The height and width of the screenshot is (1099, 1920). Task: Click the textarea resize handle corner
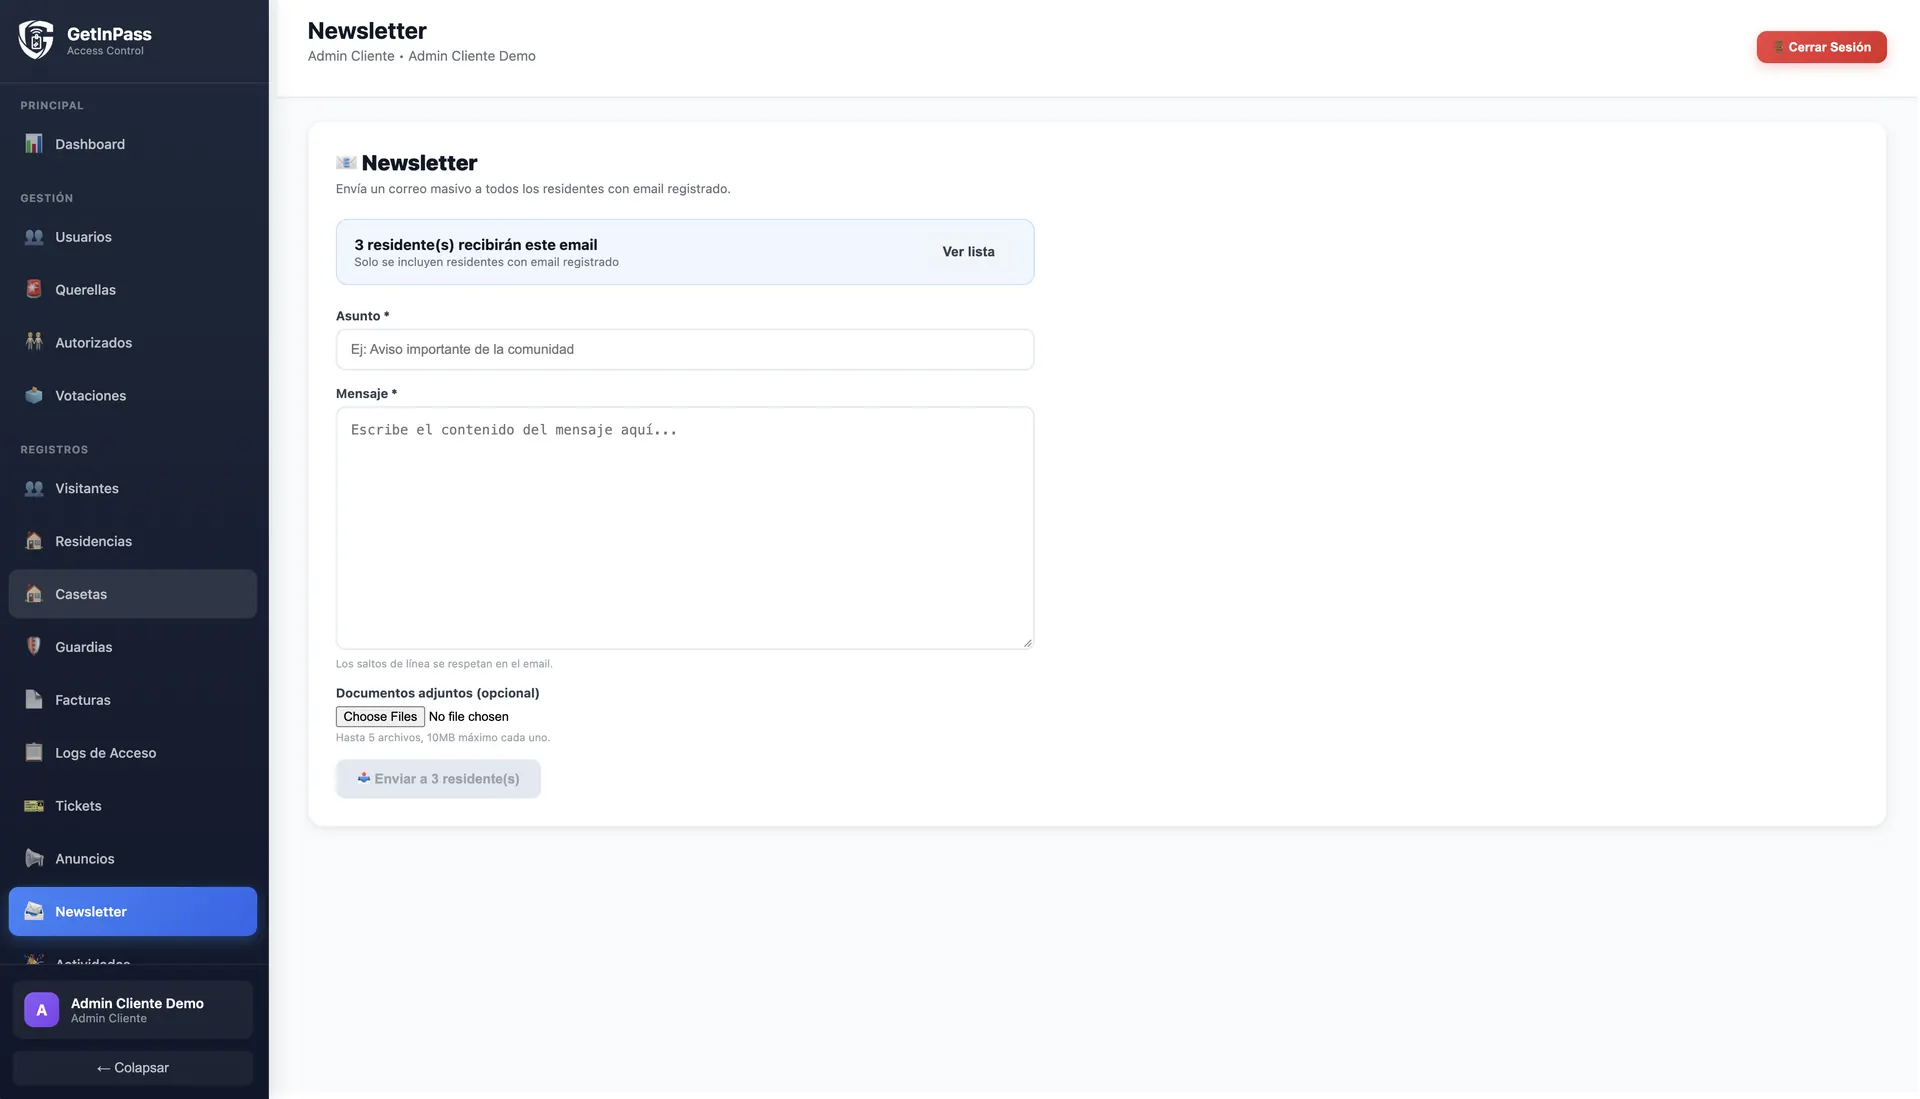(1027, 643)
